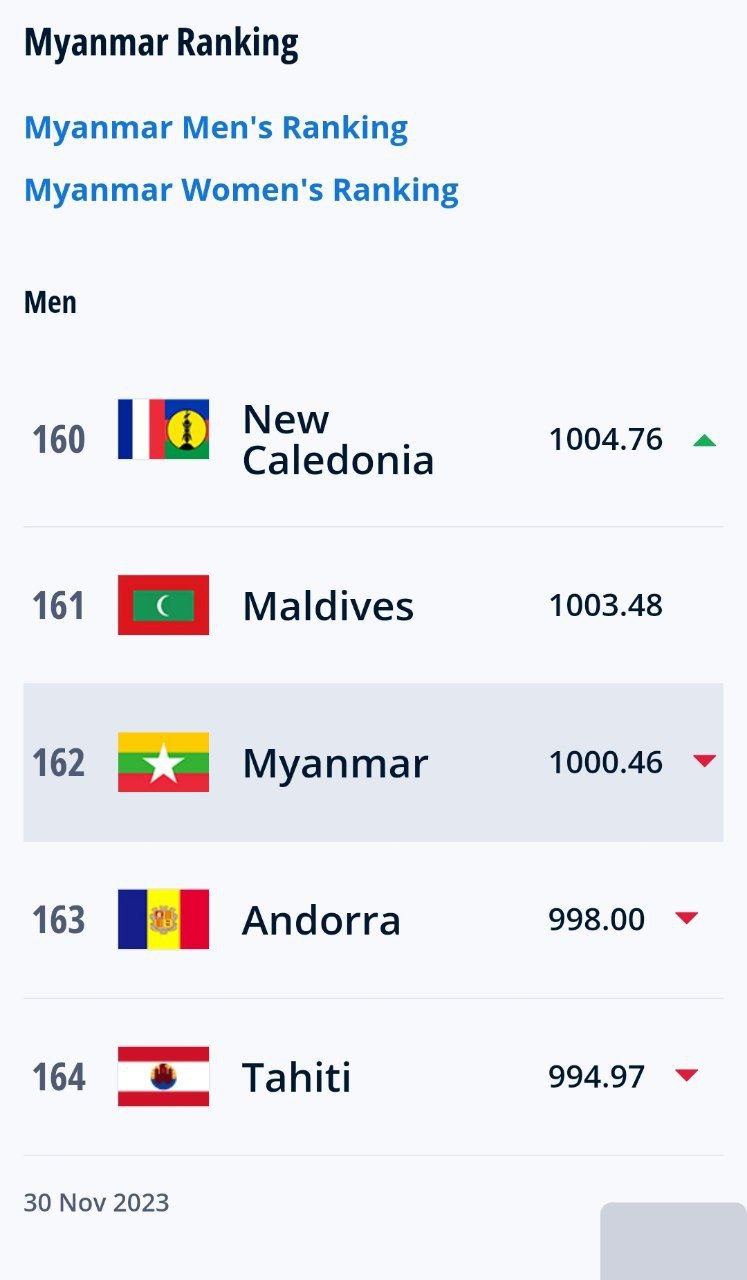Click the Tahiti flag icon

(163, 1076)
